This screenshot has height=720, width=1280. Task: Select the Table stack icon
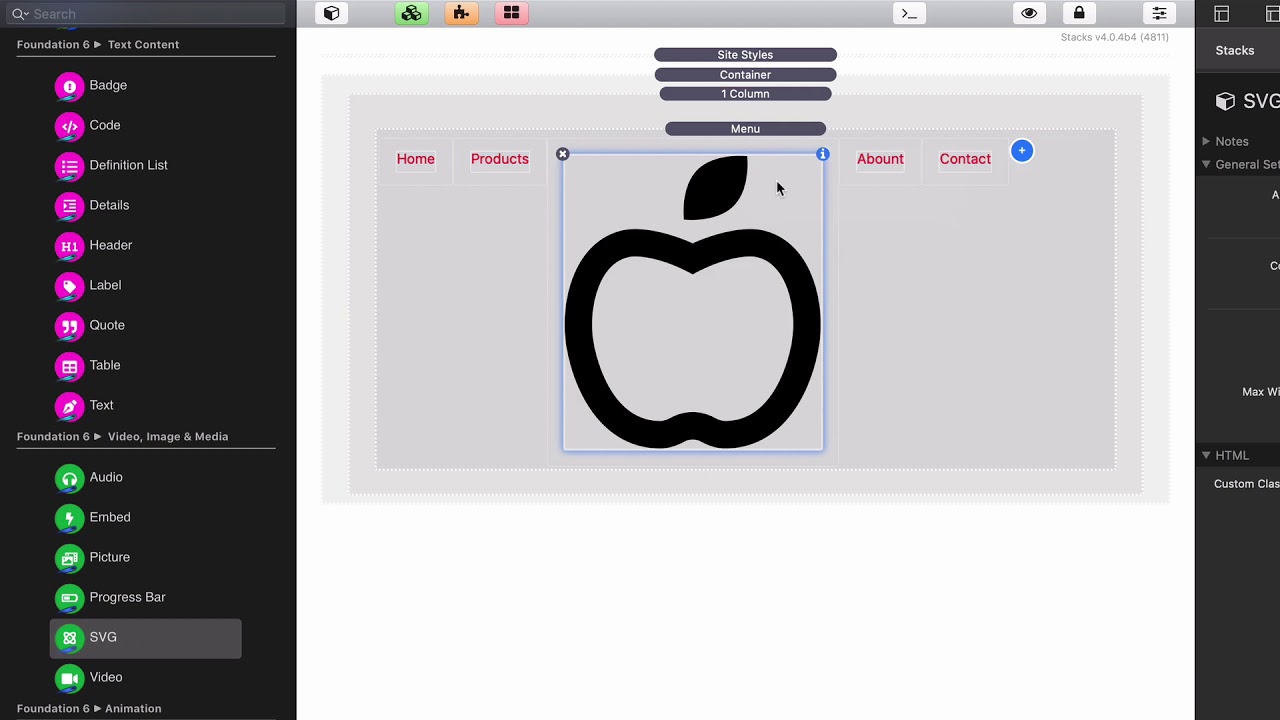(69, 366)
